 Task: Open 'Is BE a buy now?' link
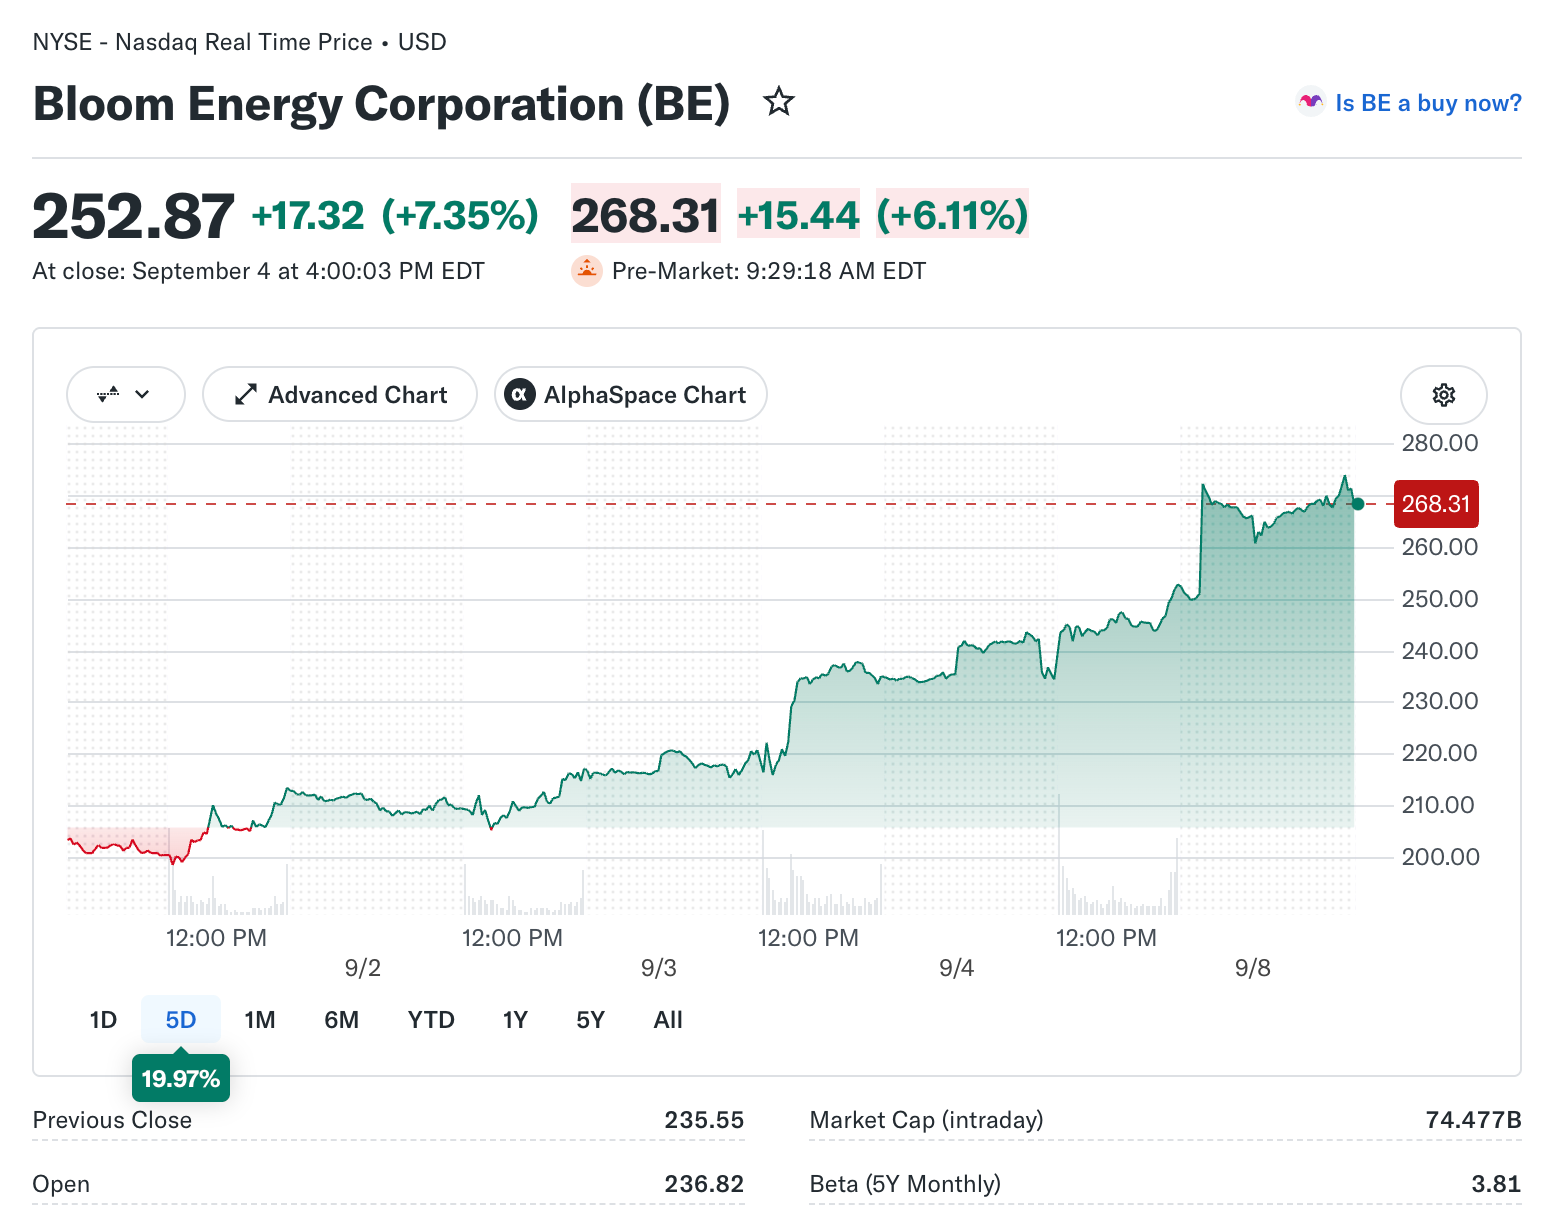coord(1428,103)
